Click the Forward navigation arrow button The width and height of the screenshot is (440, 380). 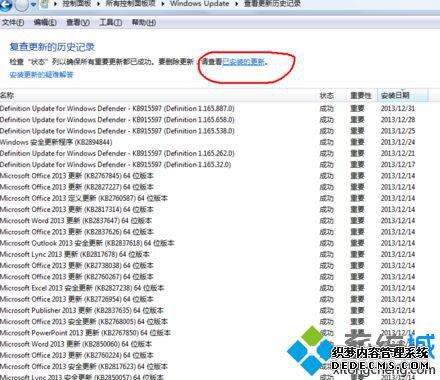tap(21, 5)
